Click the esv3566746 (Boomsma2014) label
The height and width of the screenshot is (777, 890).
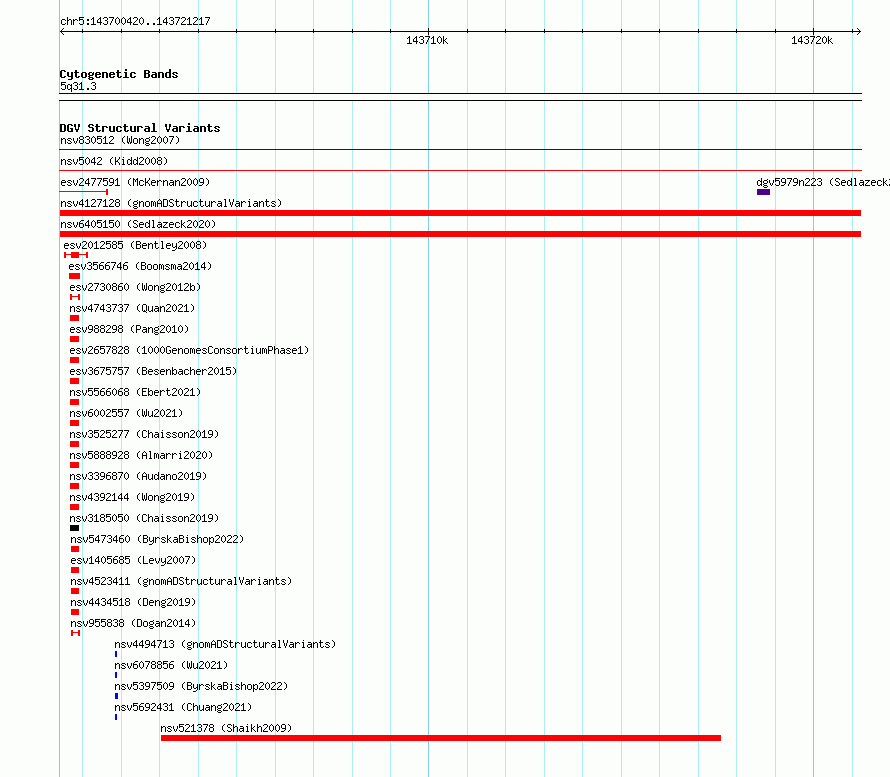click(x=140, y=266)
